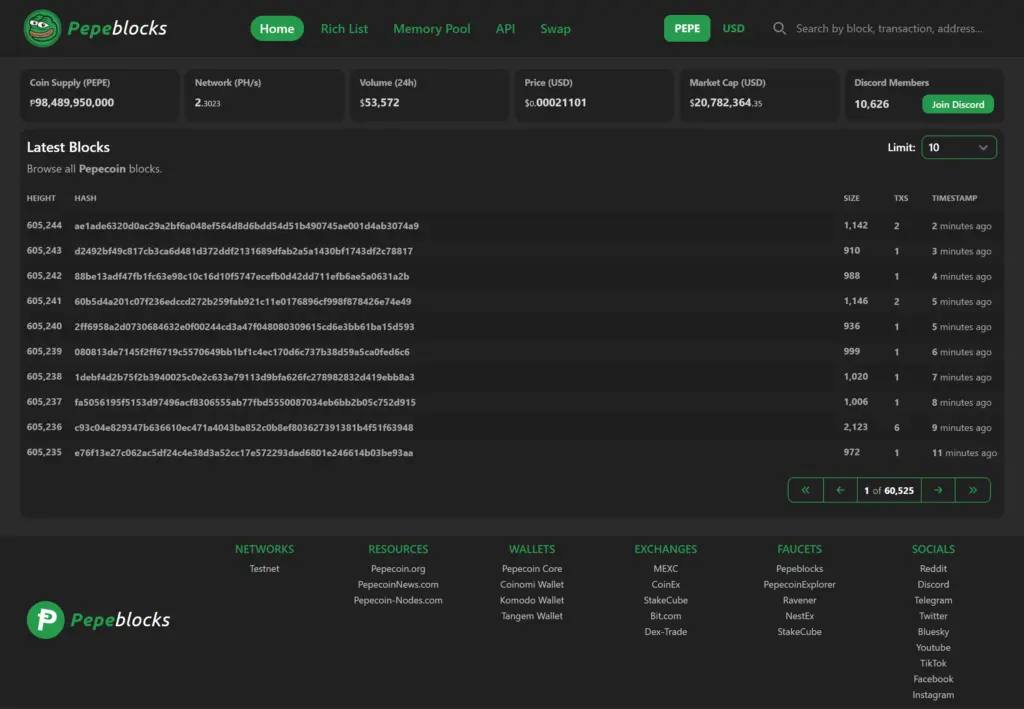Open the Testnet network link
1024x709 pixels.
[x=264, y=569]
